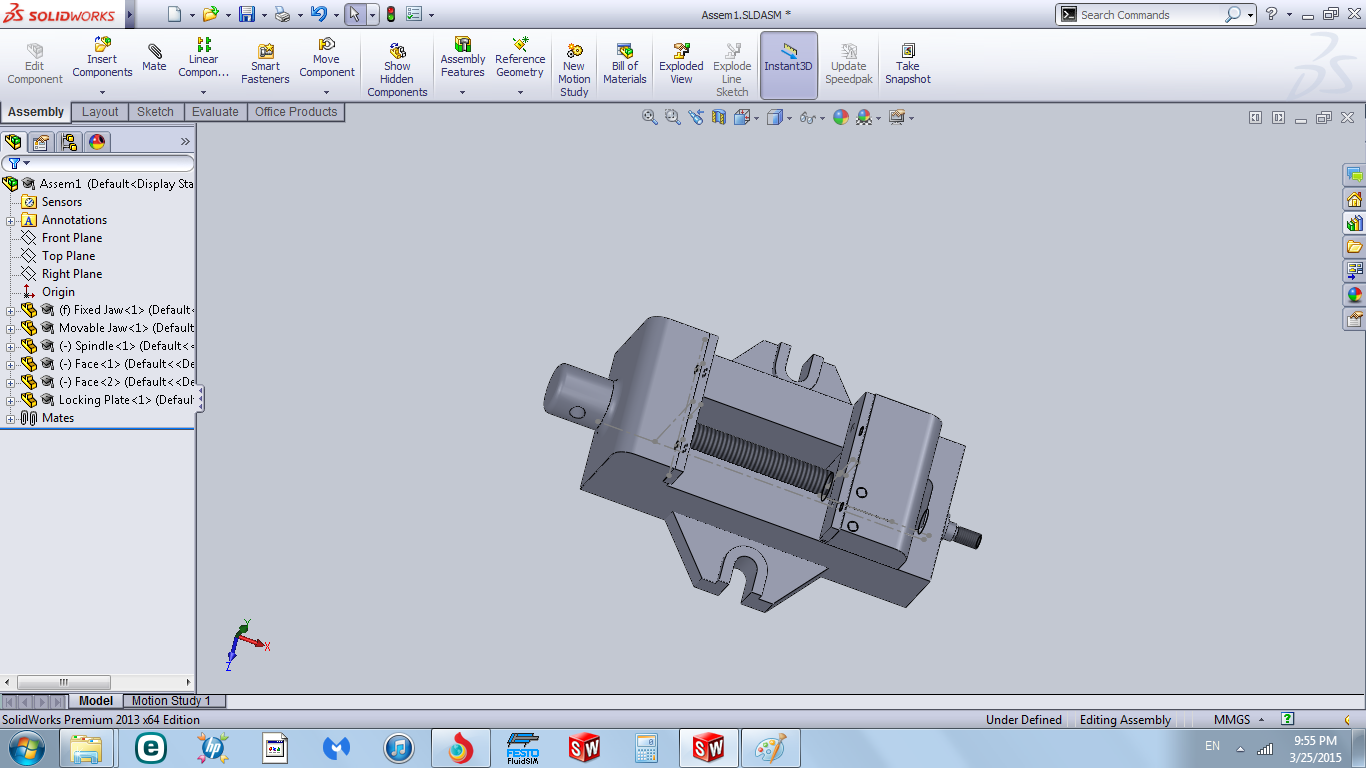
Task: Switch to the Evaluate tab
Action: [215, 112]
